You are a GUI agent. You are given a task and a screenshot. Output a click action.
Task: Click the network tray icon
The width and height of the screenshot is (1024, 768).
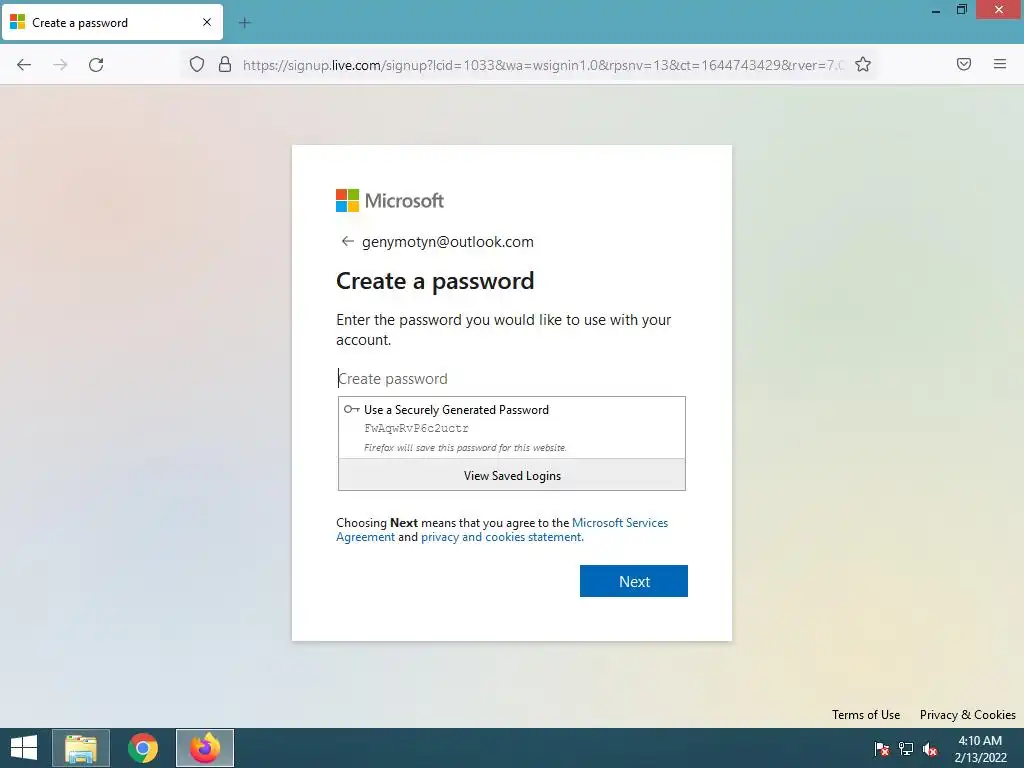[906, 749]
